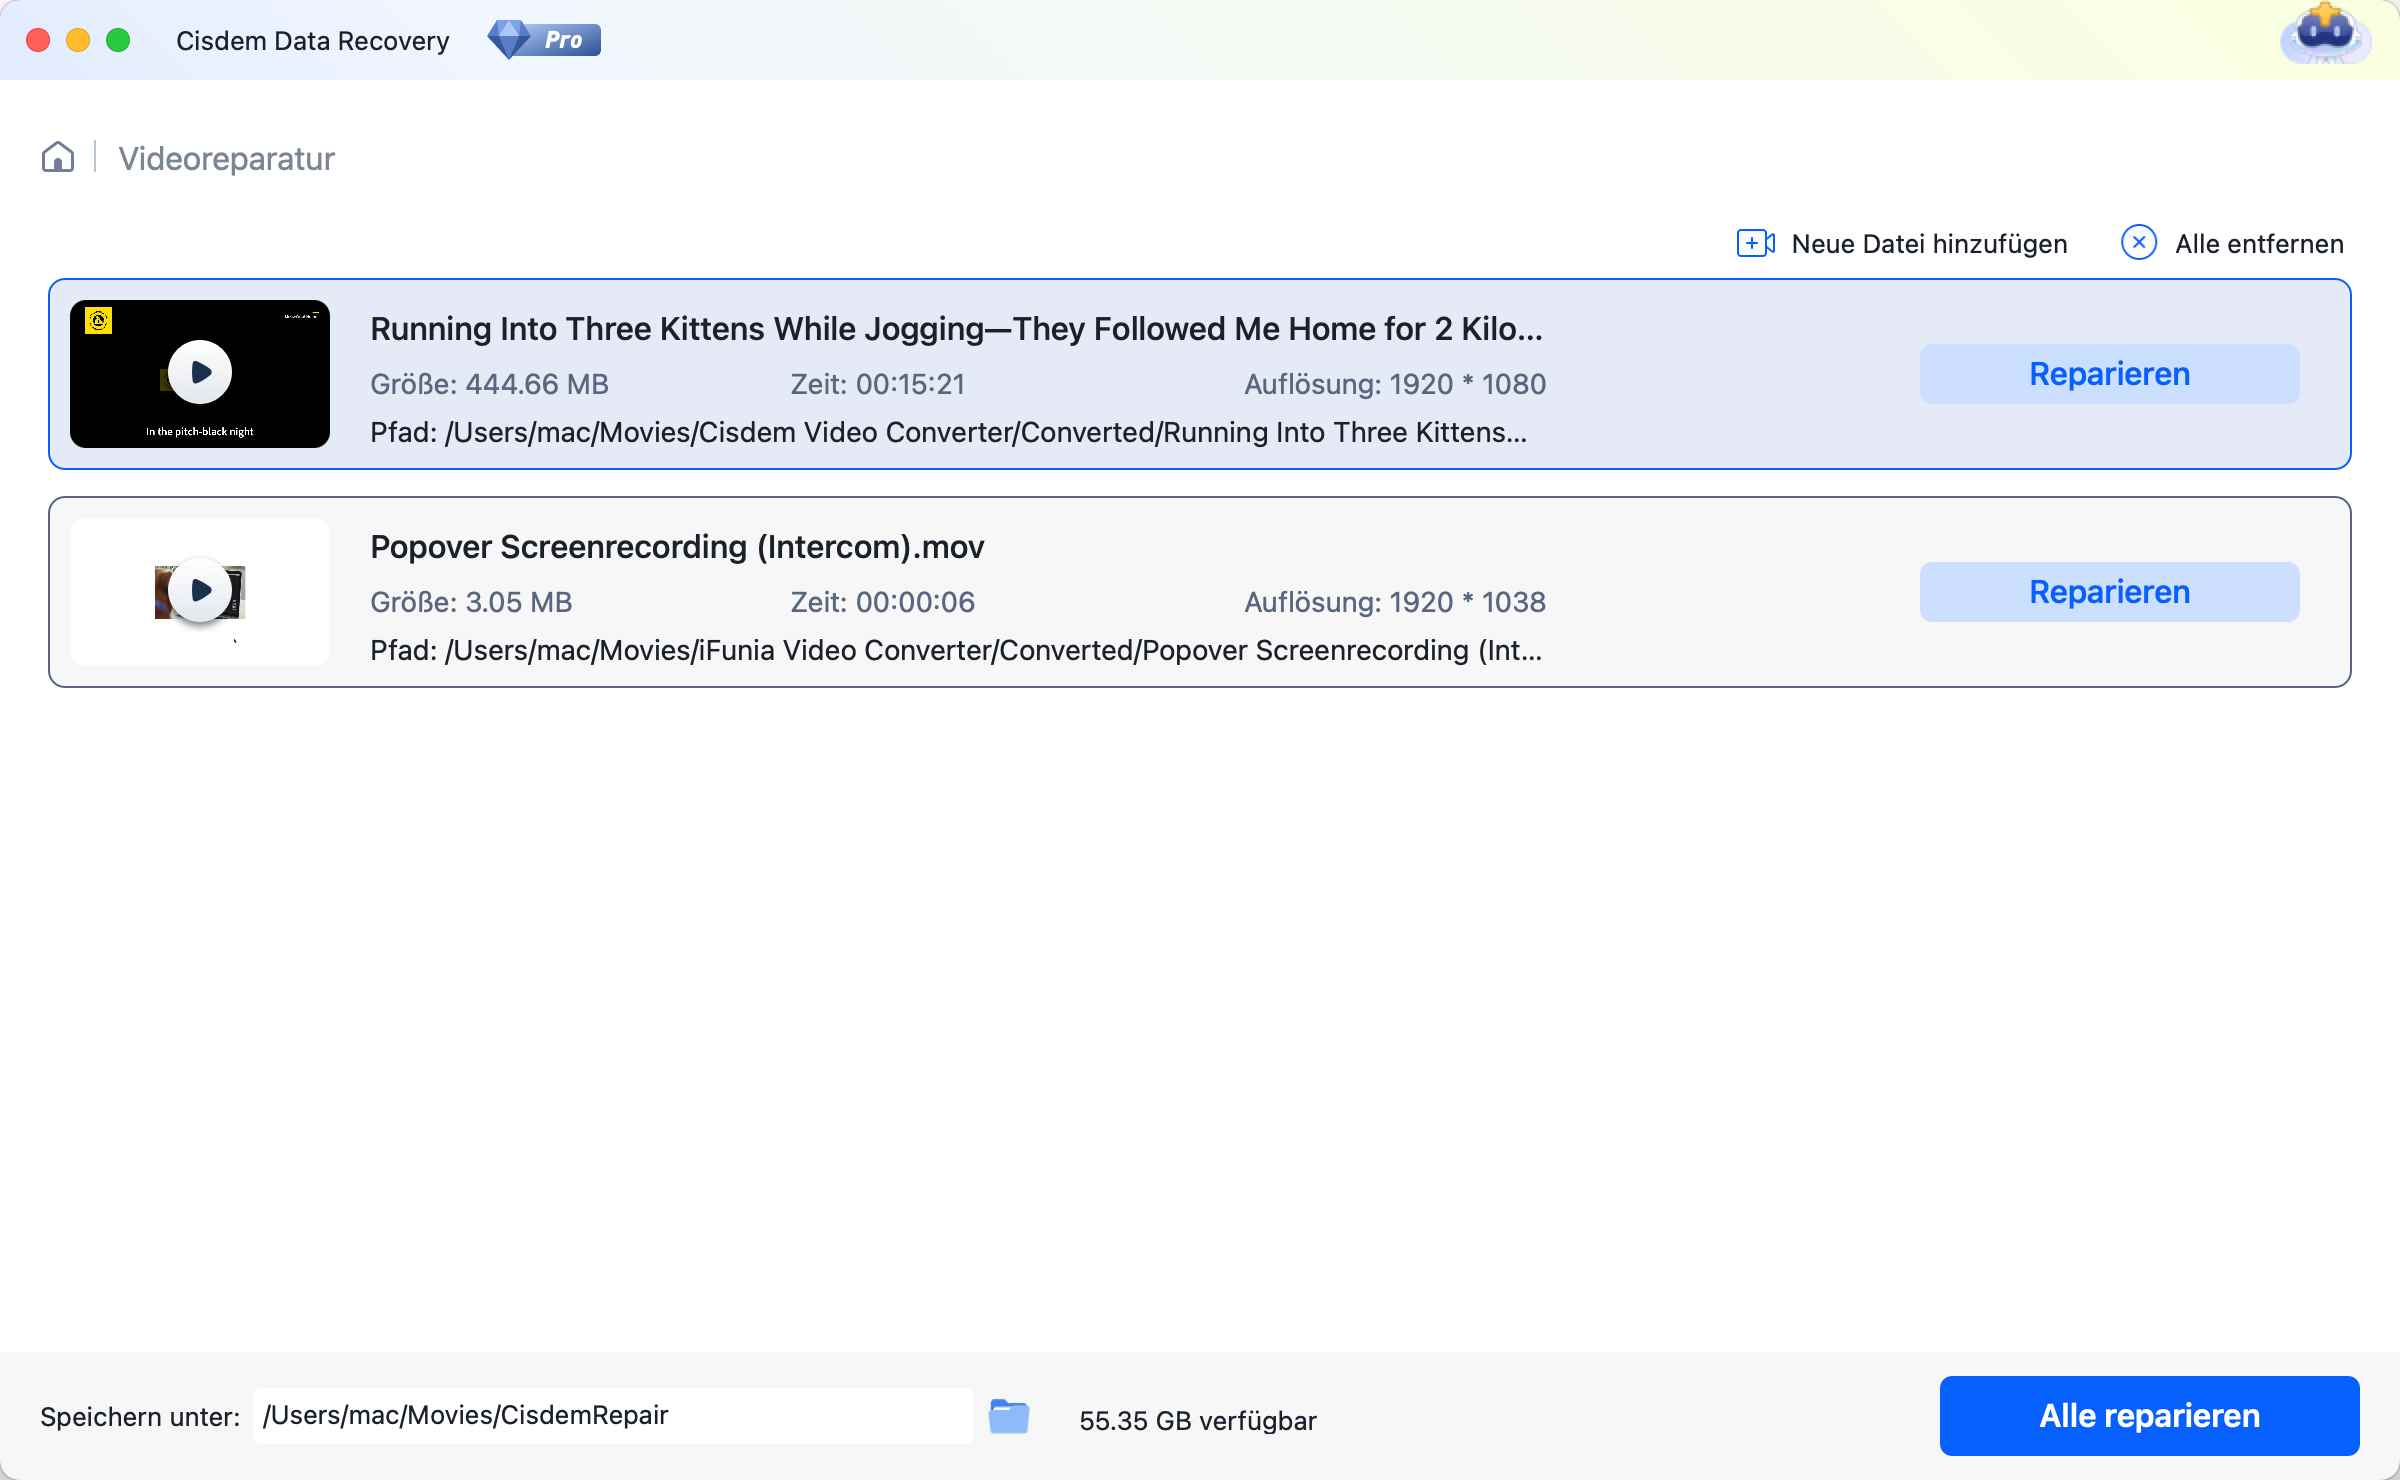The image size is (2400, 1480).
Task: Open the folder browse icon
Action: (1008, 1416)
